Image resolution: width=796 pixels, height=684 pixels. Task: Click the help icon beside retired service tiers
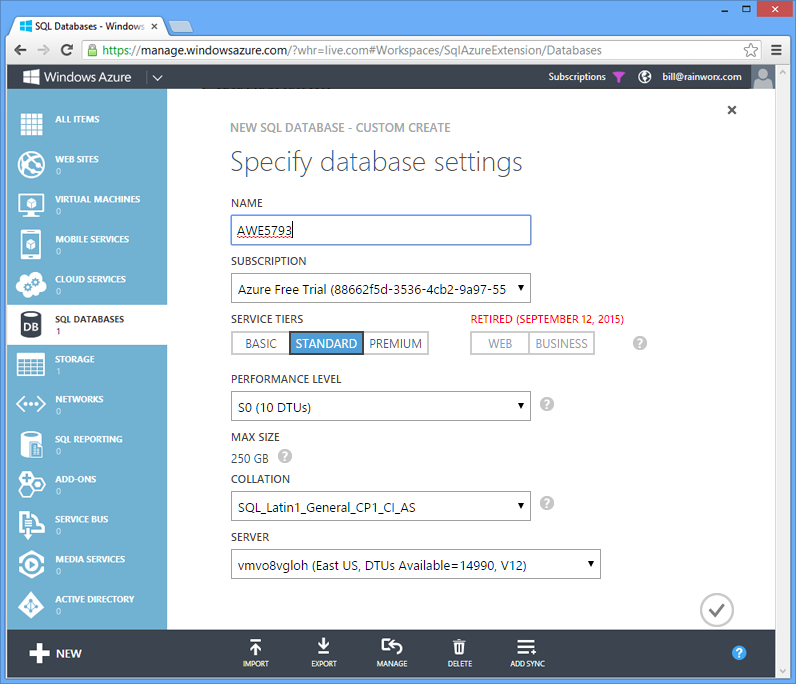tap(640, 343)
